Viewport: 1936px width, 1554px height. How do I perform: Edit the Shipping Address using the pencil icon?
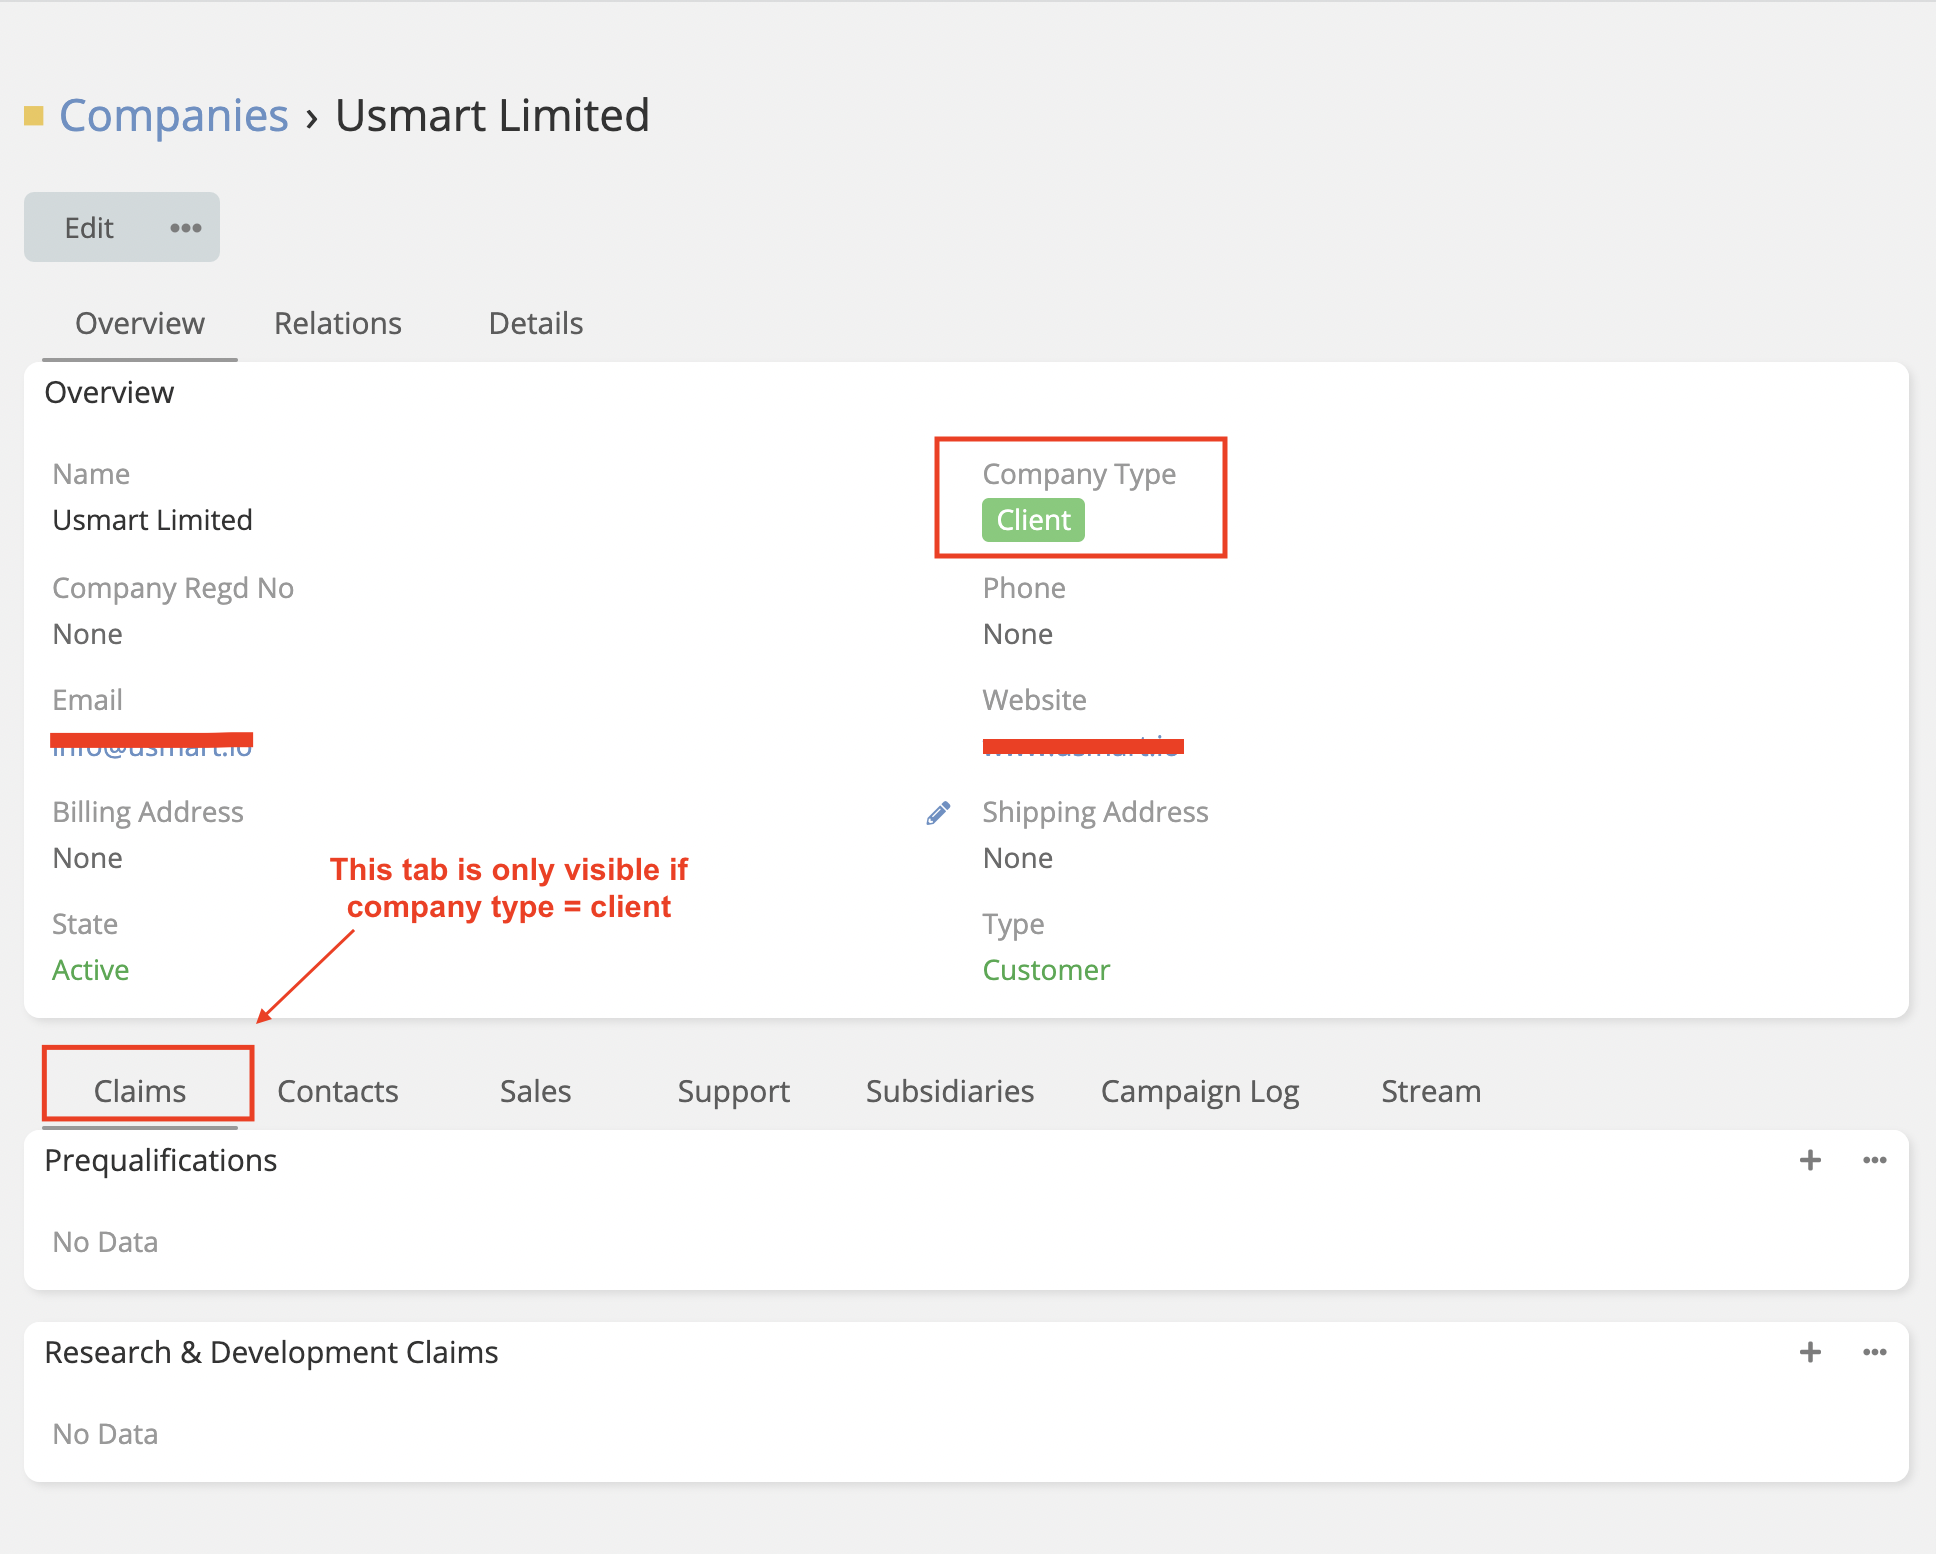[938, 812]
